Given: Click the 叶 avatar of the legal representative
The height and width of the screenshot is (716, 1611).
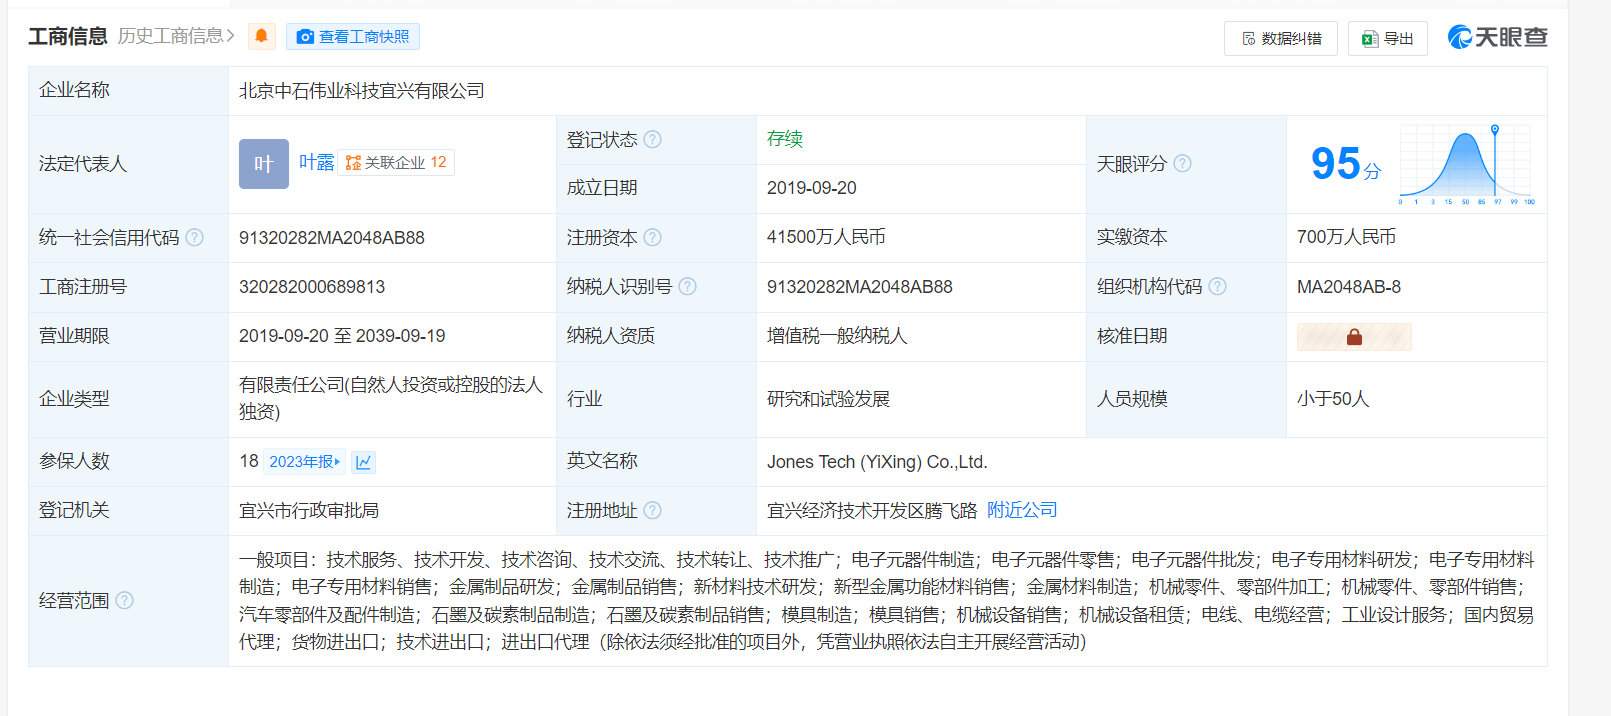Looking at the screenshot, I should pyautogui.click(x=264, y=164).
